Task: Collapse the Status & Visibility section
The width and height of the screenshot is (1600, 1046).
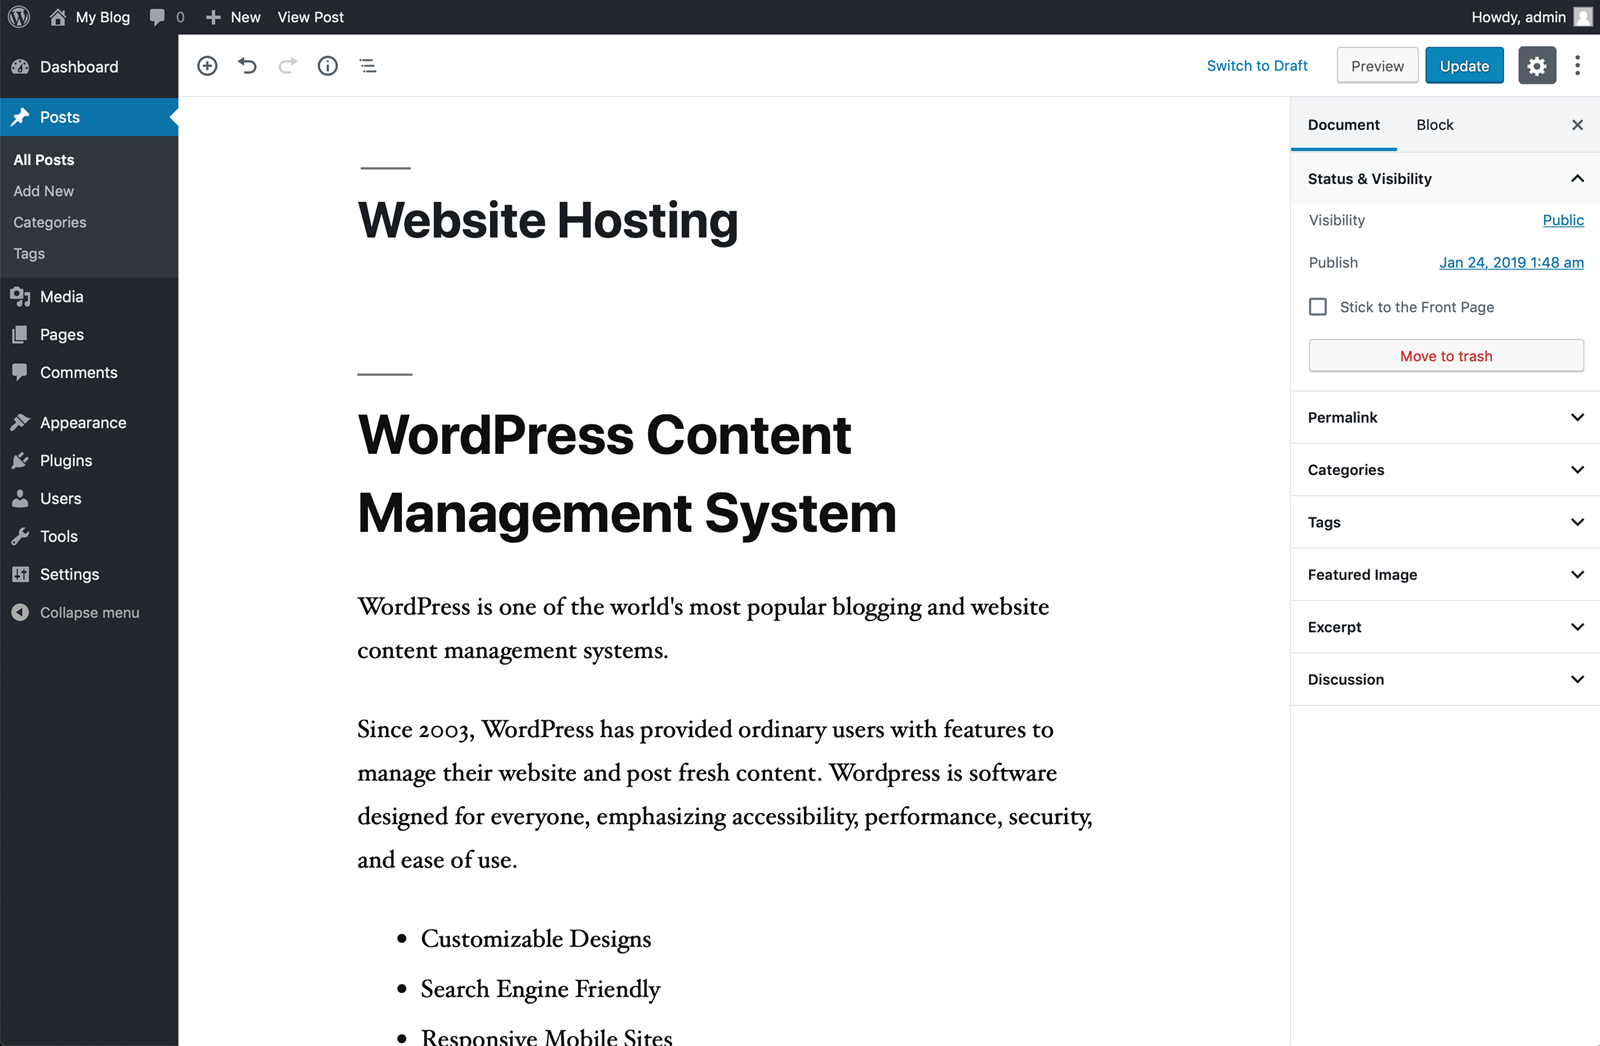Action: (1445, 179)
